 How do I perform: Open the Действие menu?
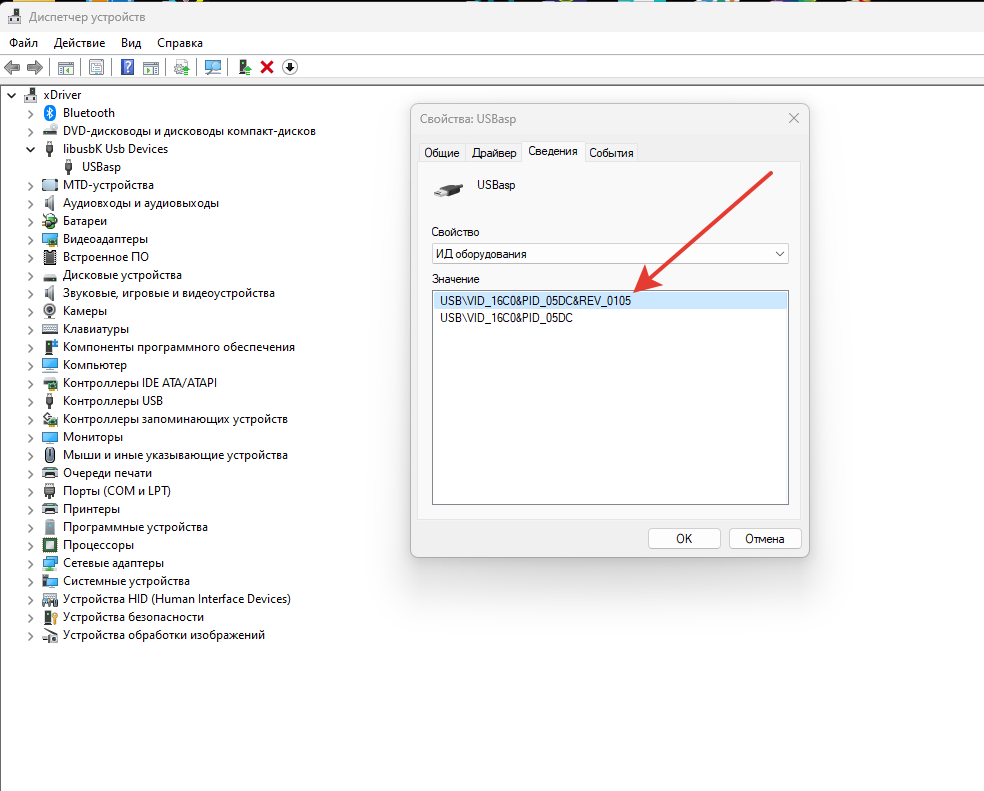79,43
